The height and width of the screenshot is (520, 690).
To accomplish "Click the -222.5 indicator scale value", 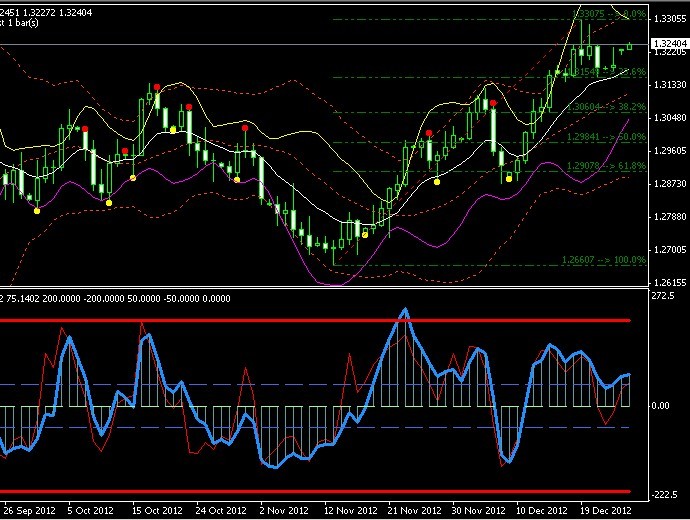I will tap(664, 494).
